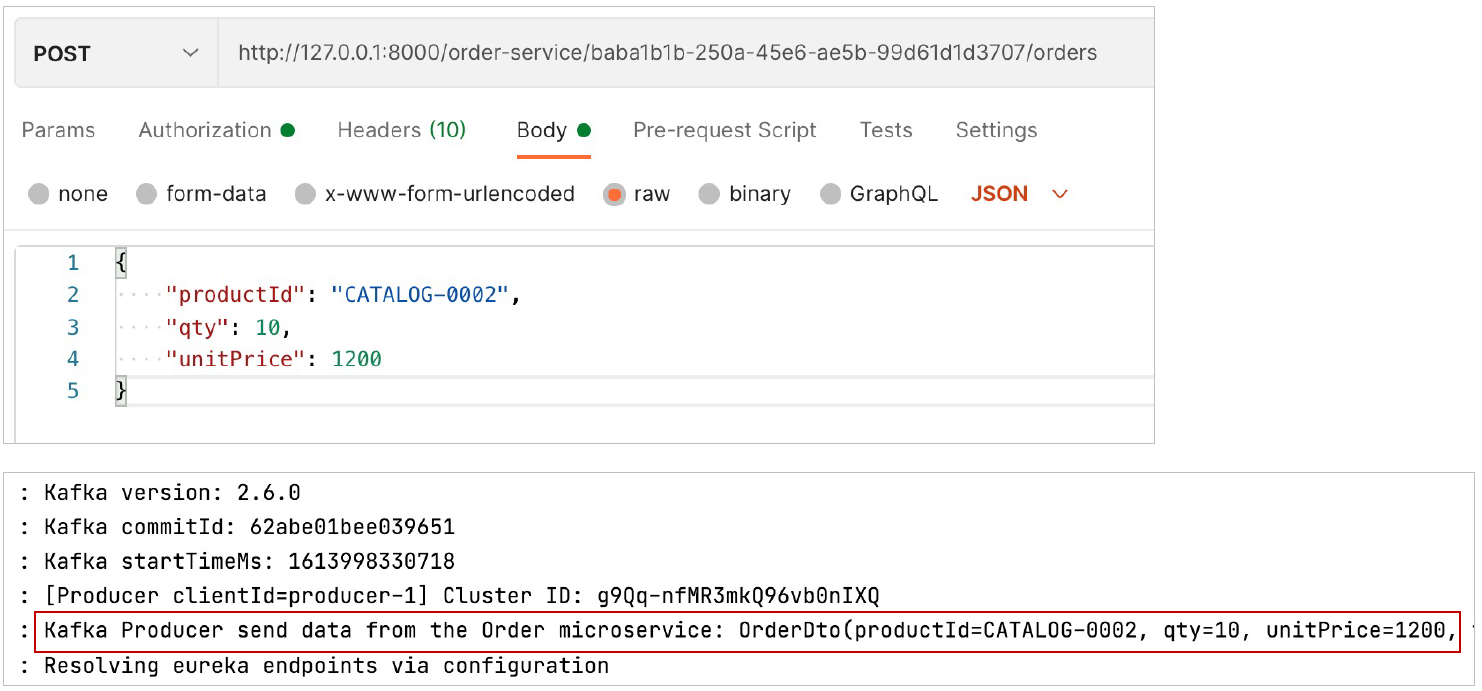Open the Pre-request Script tab
The height and width of the screenshot is (691, 1482).
pos(725,130)
